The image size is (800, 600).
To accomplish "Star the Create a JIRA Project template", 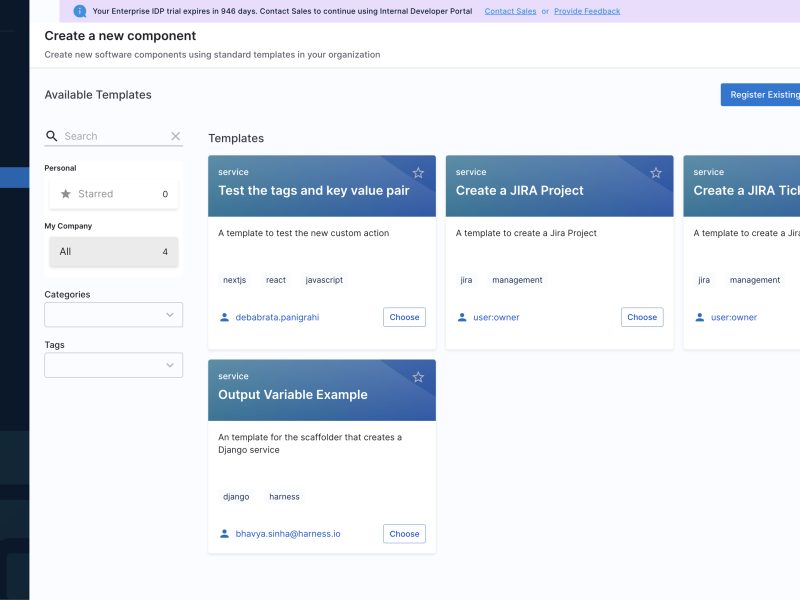I will [656, 173].
